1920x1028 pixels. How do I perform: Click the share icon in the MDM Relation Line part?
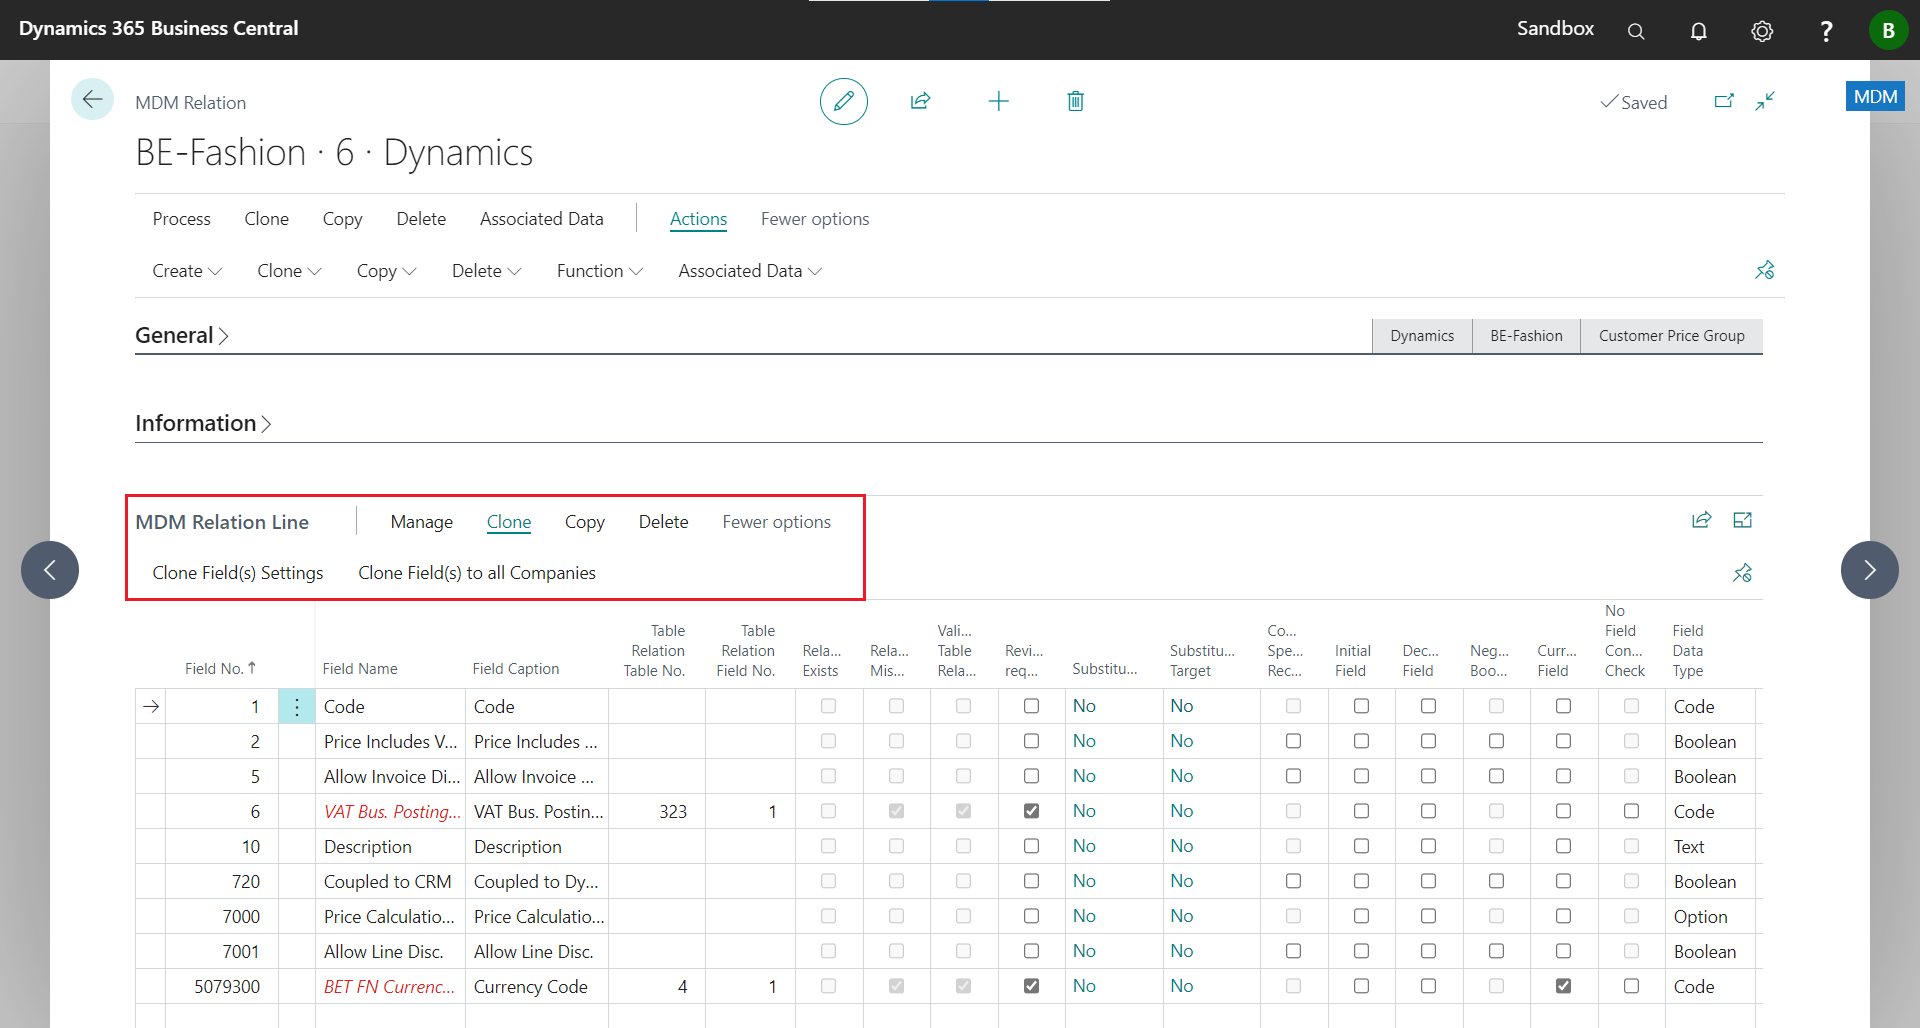1701,520
